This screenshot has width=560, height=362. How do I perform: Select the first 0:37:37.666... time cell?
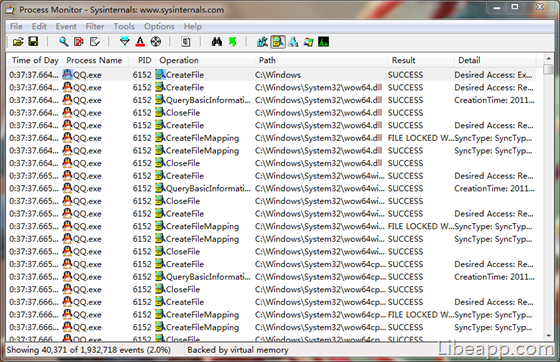(x=34, y=302)
